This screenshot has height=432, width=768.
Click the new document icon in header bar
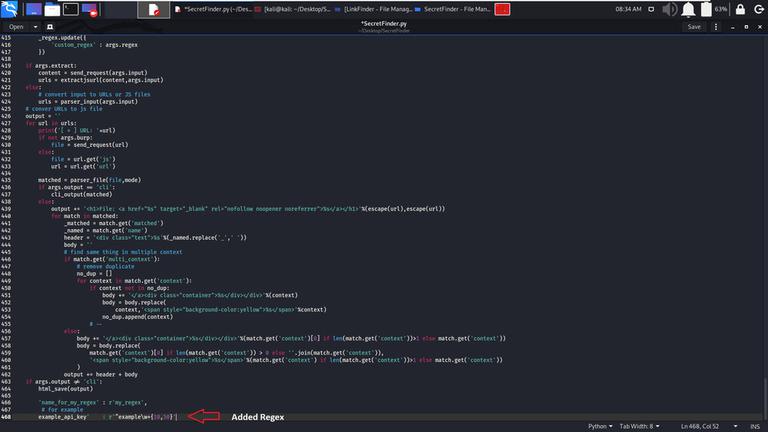[50, 27]
